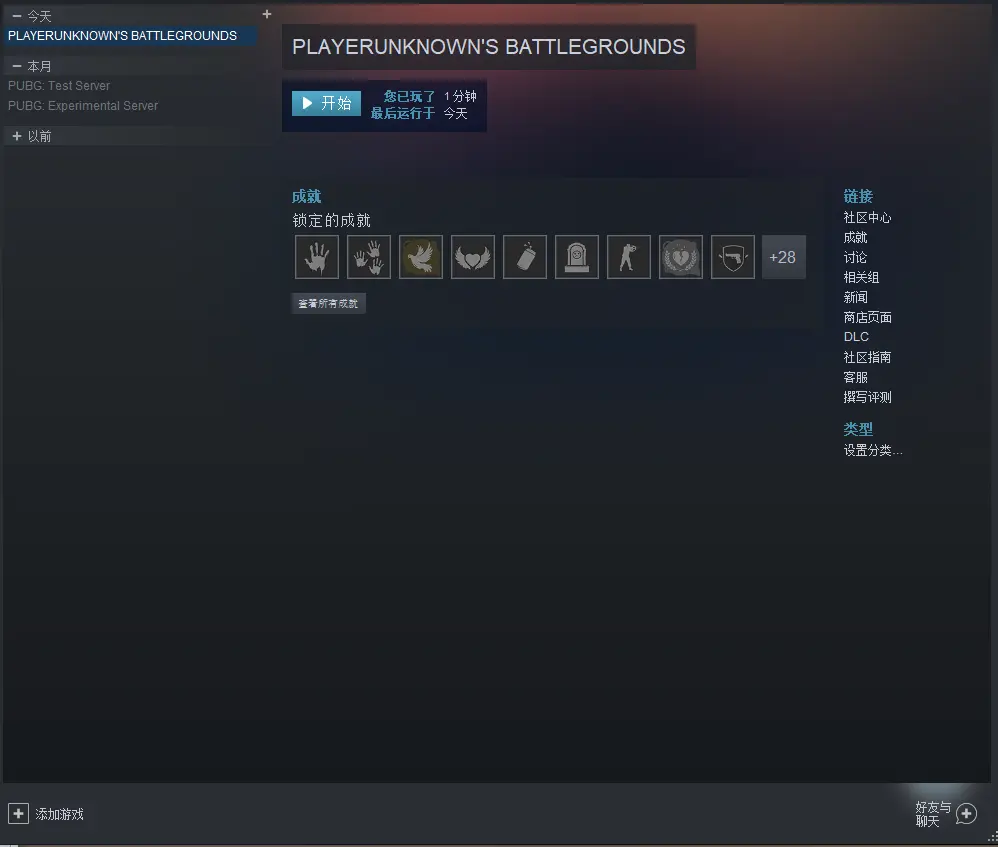Screen dimensions: 998x847
Task: Open 好友与聊天 text
Action: tap(933, 814)
